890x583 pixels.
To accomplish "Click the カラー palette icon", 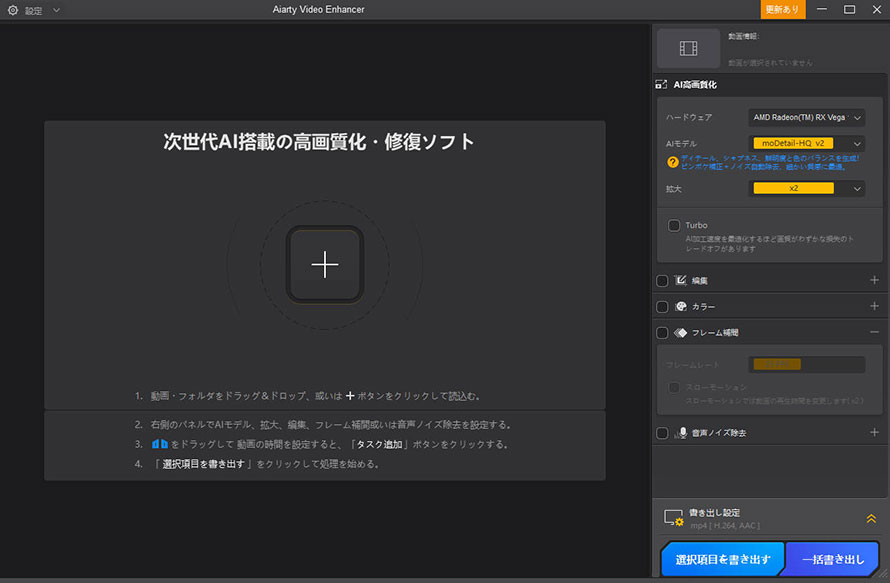I will tap(681, 306).
